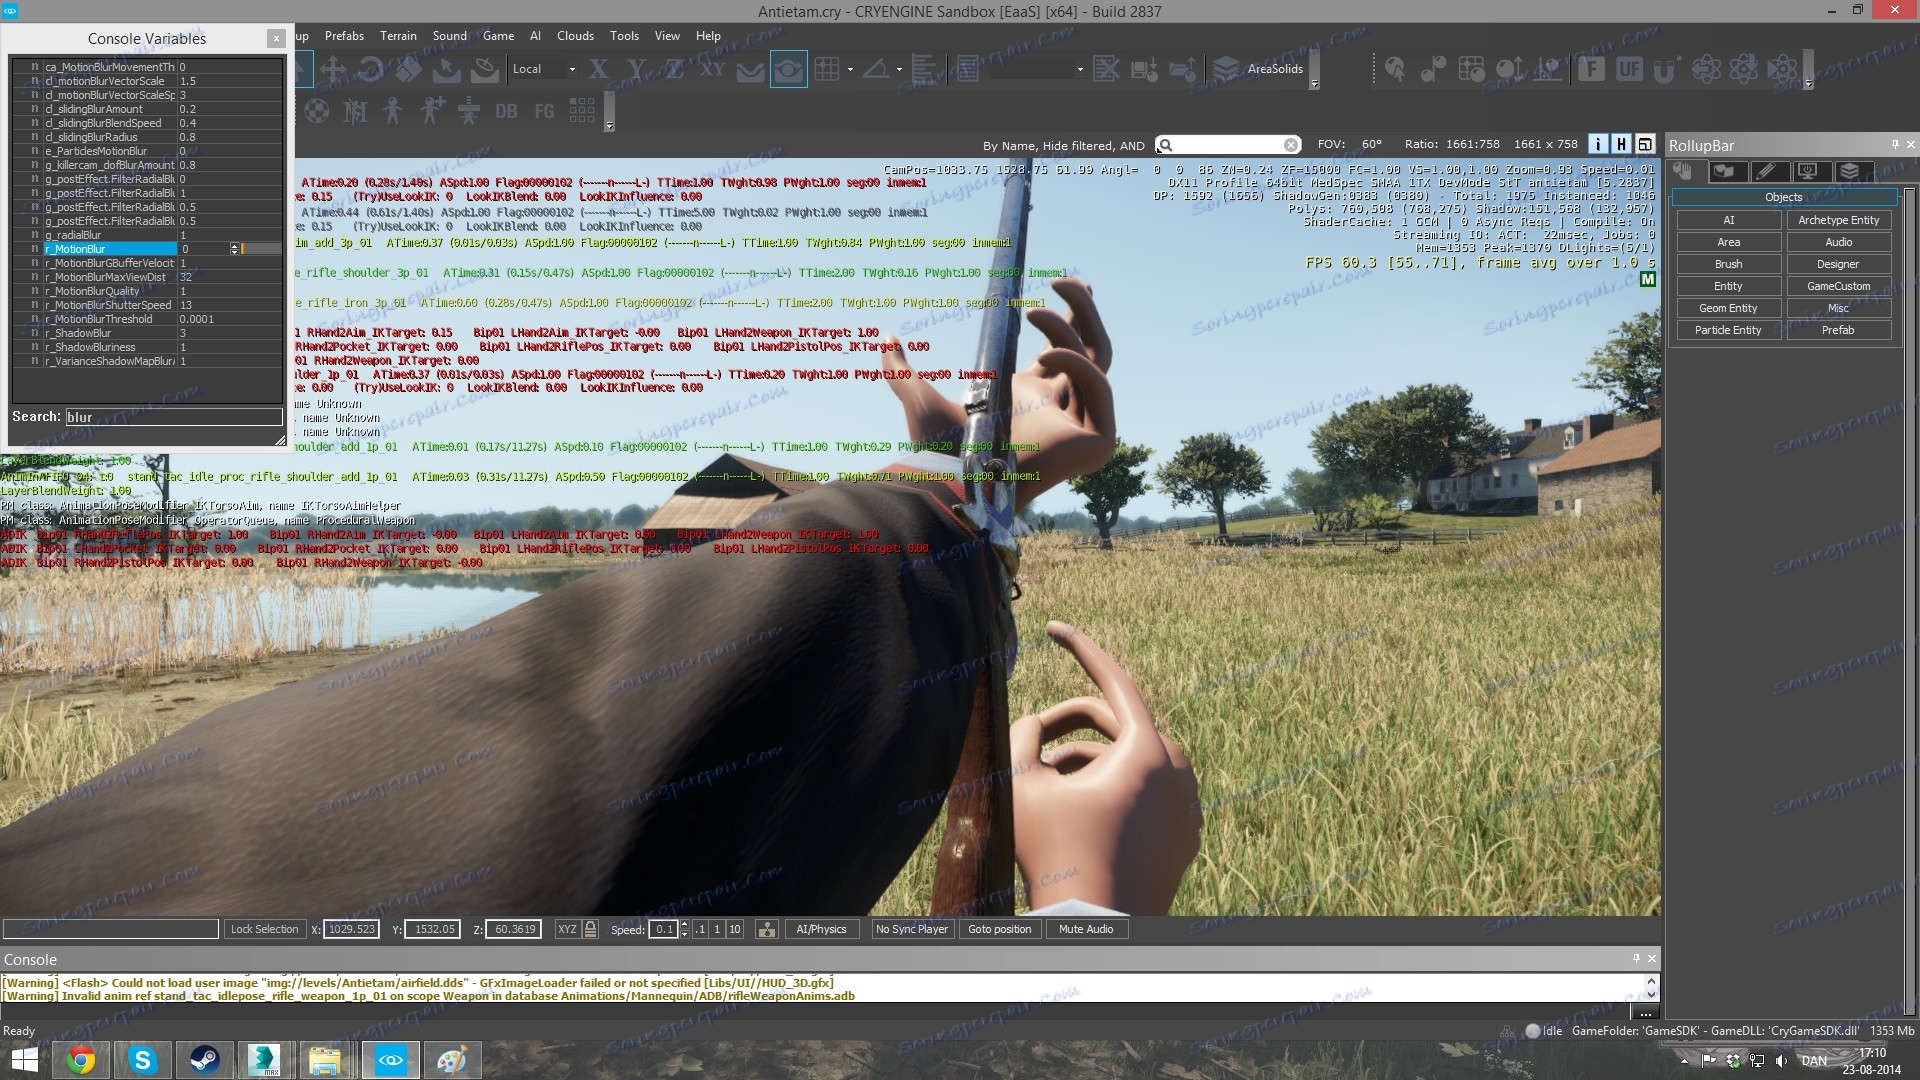Click the move tool icon
The width and height of the screenshot is (1920, 1080).
click(333, 69)
